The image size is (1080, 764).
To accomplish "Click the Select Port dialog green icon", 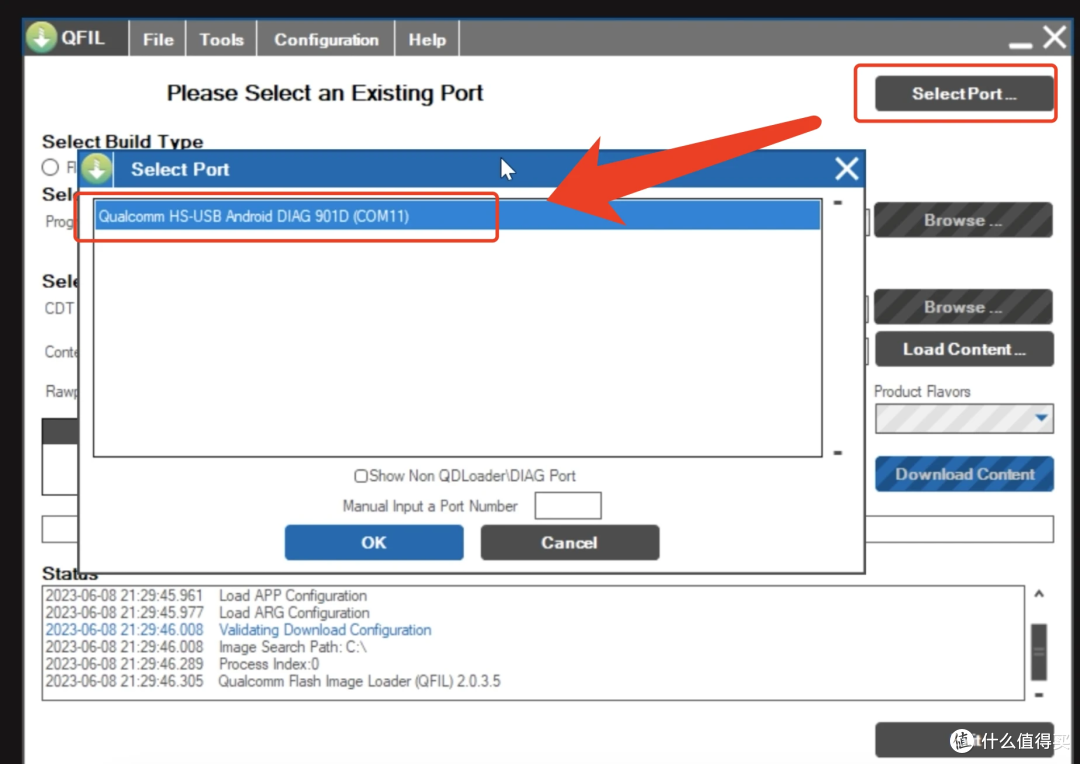I will click(x=96, y=169).
